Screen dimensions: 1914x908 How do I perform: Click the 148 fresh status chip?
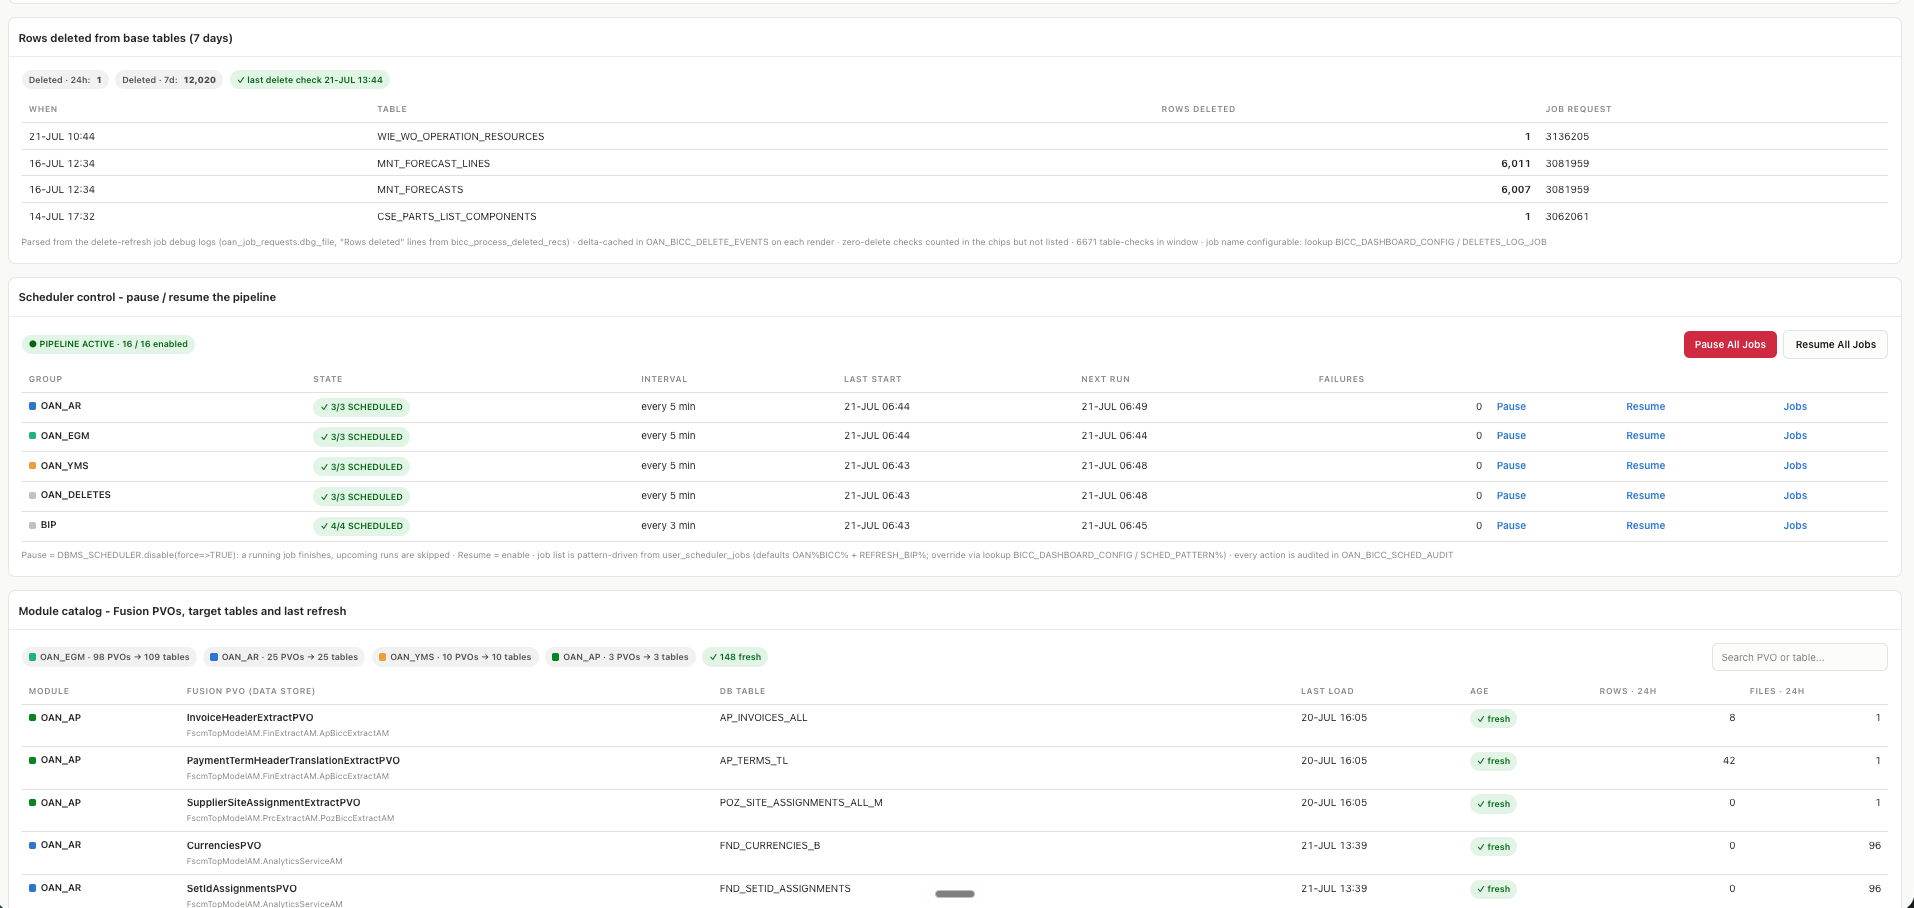click(x=735, y=657)
